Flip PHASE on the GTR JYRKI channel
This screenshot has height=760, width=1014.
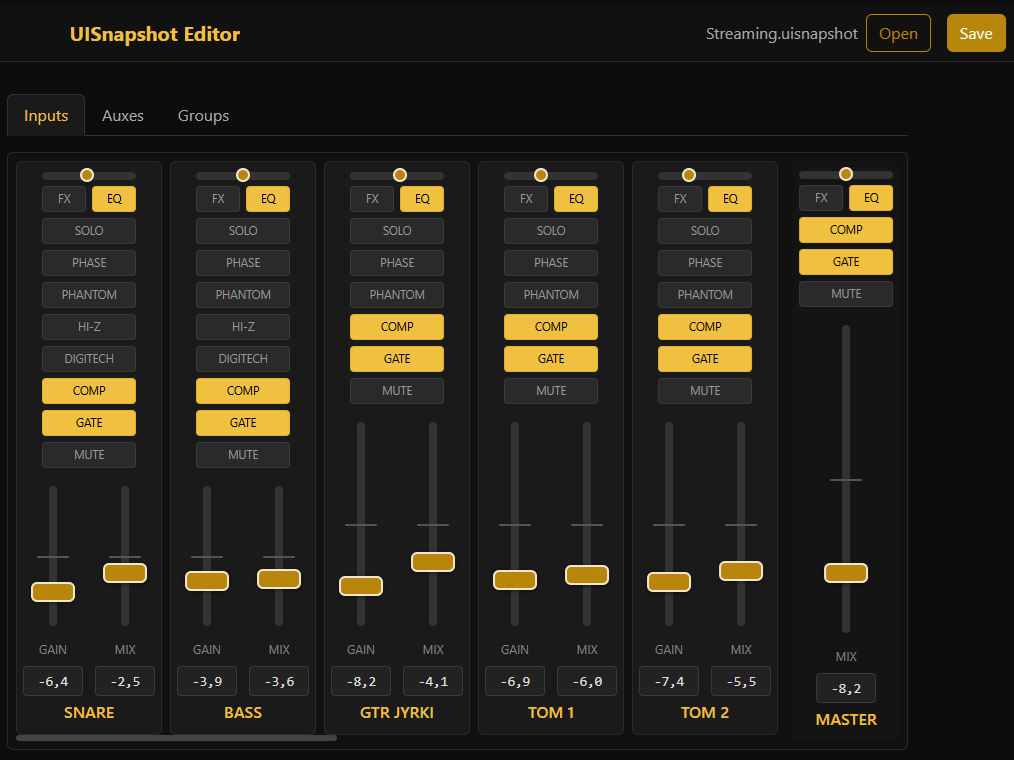point(397,263)
